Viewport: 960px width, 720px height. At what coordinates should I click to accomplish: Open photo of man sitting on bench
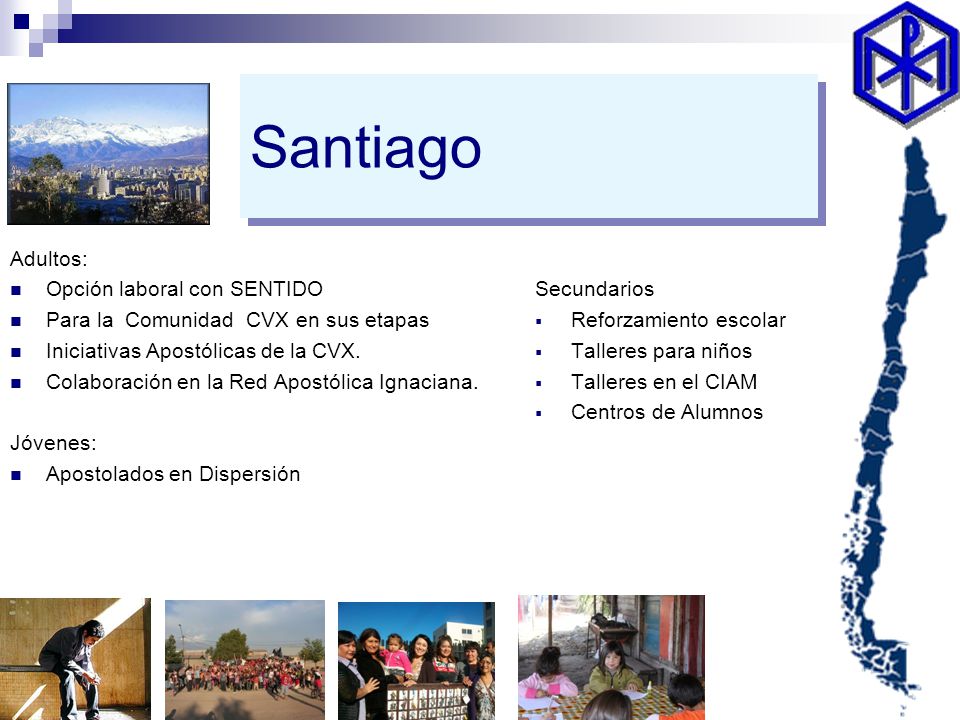pyautogui.click(x=75, y=659)
